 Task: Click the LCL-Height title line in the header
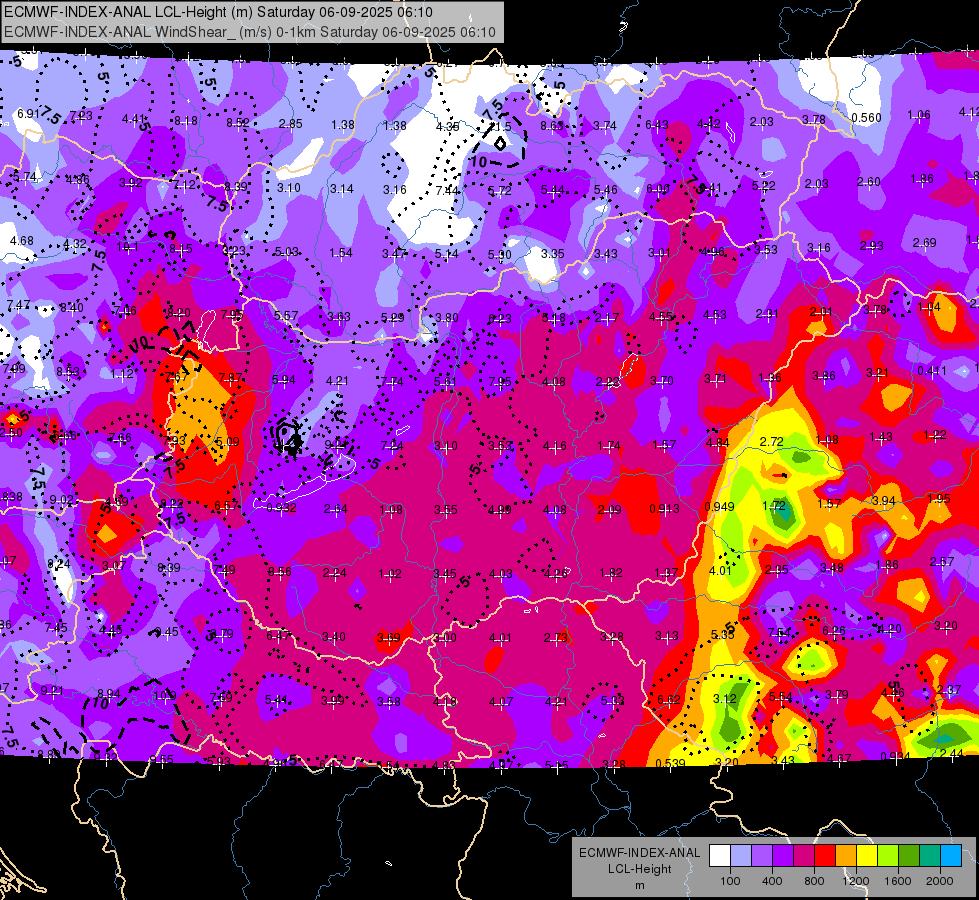pos(218,12)
